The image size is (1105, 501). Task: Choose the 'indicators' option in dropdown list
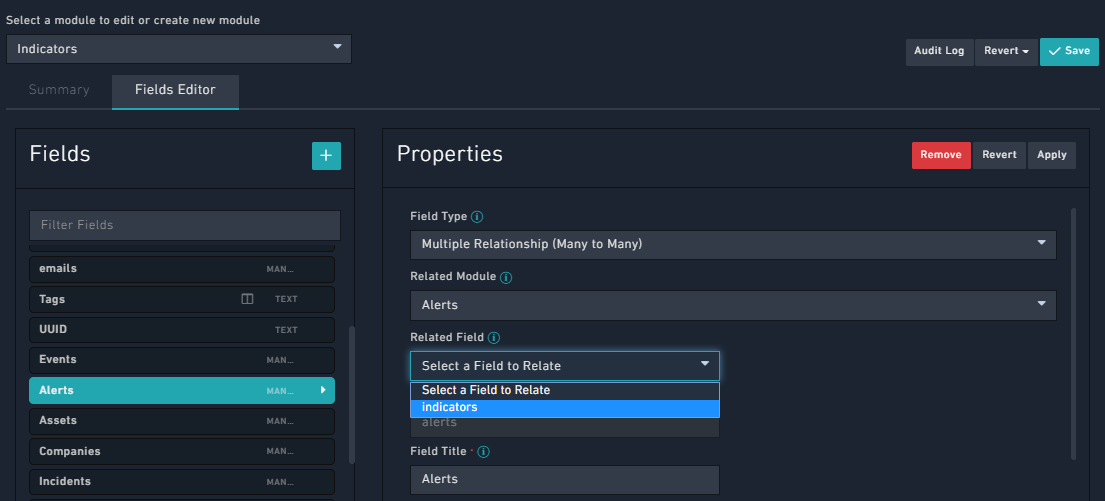[x=564, y=408]
